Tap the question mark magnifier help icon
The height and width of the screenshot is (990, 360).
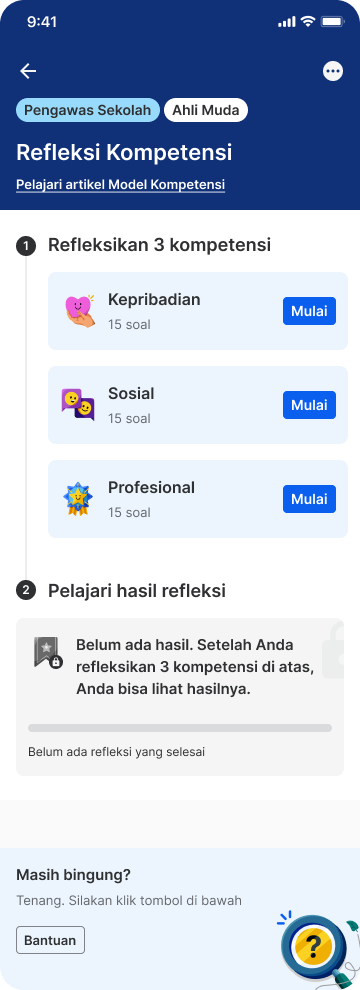tap(314, 946)
